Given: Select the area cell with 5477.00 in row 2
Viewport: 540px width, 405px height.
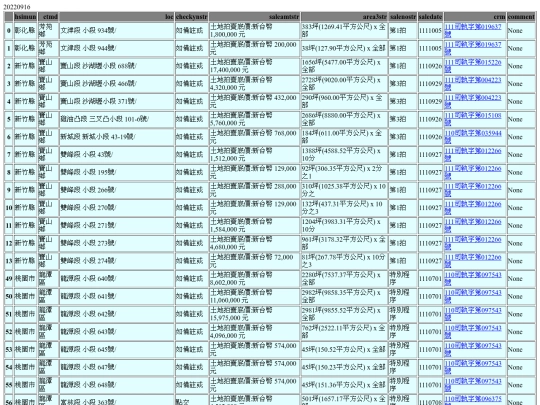Looking at the screenshot, I should (x=344, y=66).
